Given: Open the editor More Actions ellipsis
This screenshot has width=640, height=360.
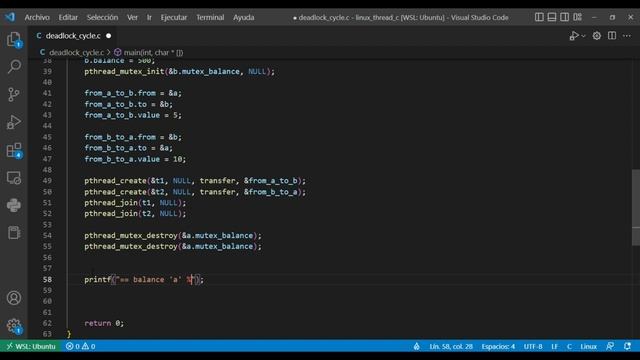Looking at the screenshot, I should (x=627, y=36).
